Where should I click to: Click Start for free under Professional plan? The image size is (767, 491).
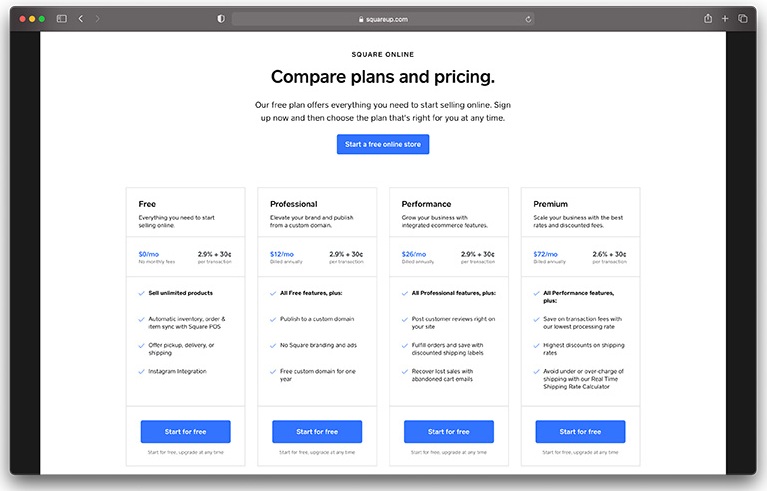[x=317, y=432]
